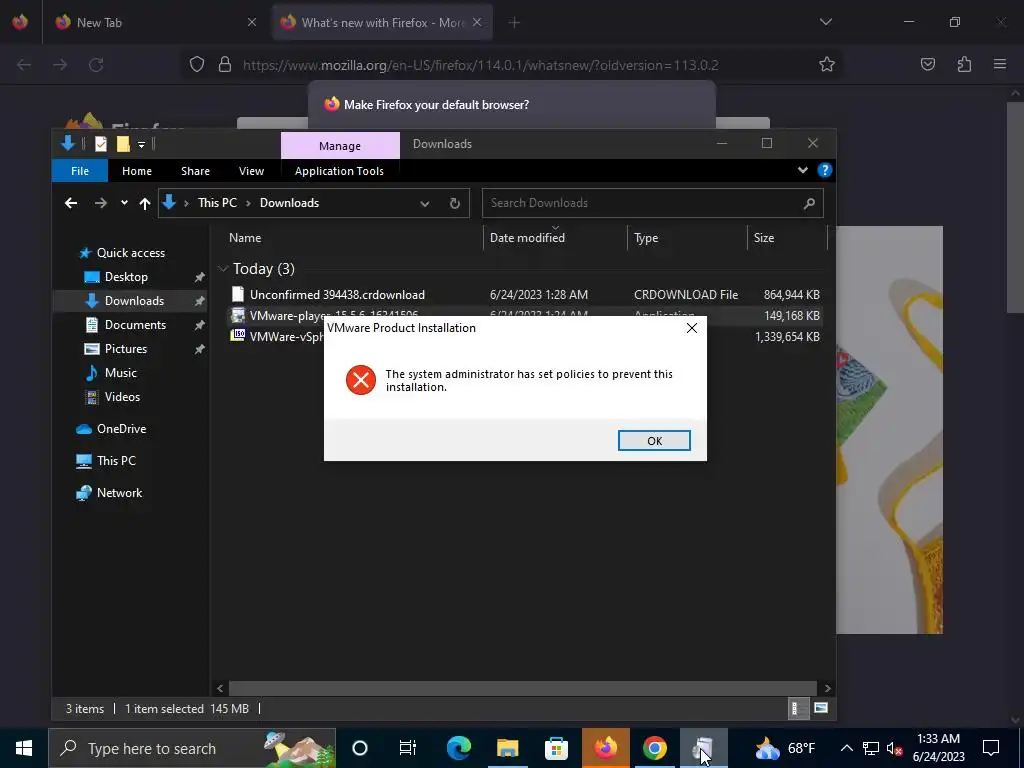
Task: Click the taskbar search box
Action: coord(192,748)
